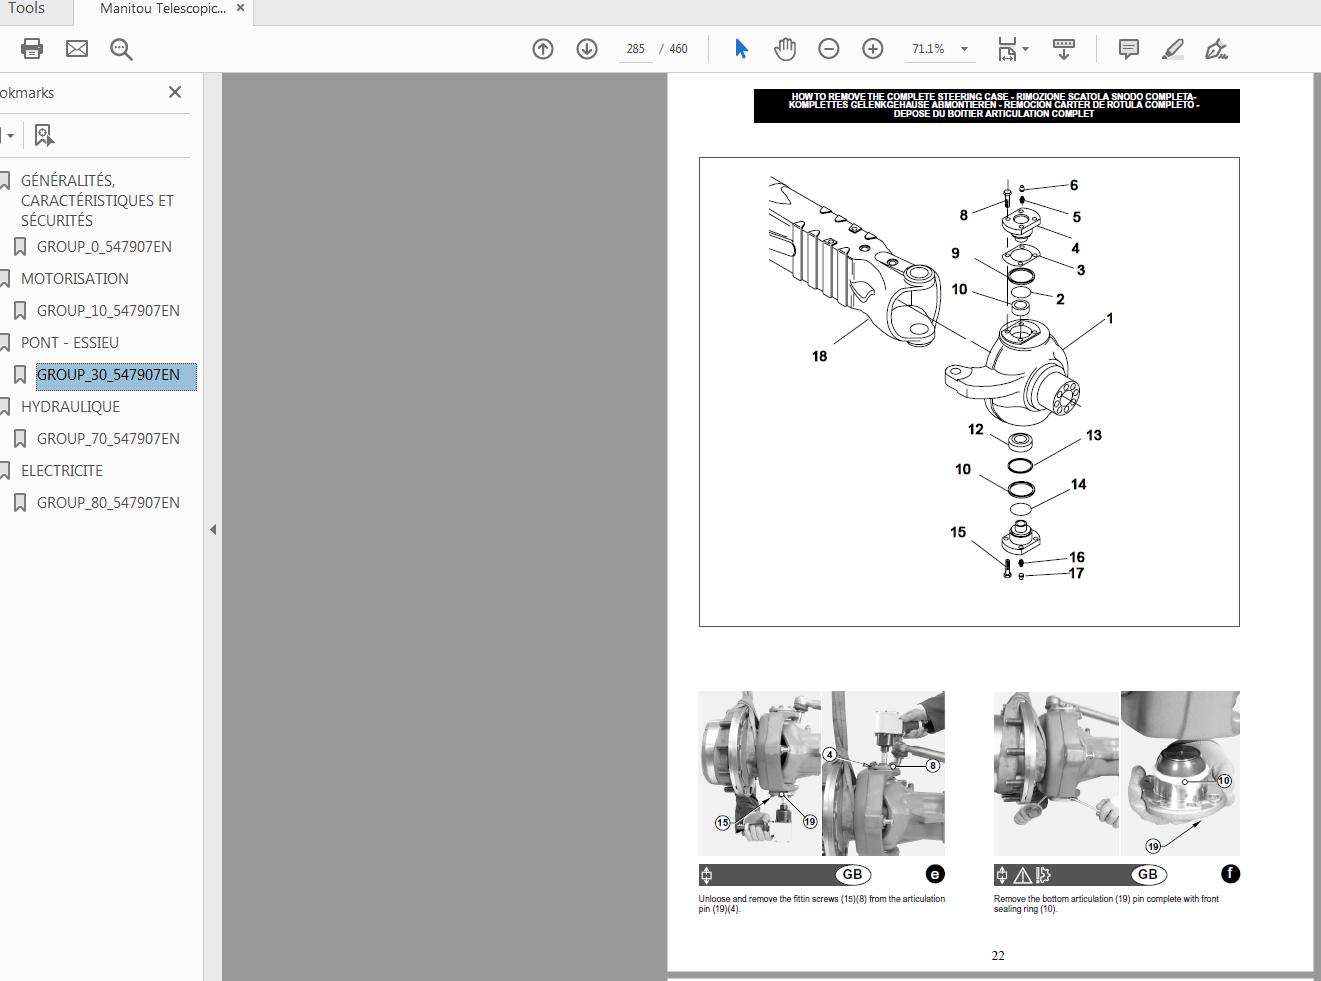Open the GROUP_10_547907EN bookmark
The image size is (1321, 981).
(x=108, y=310)
